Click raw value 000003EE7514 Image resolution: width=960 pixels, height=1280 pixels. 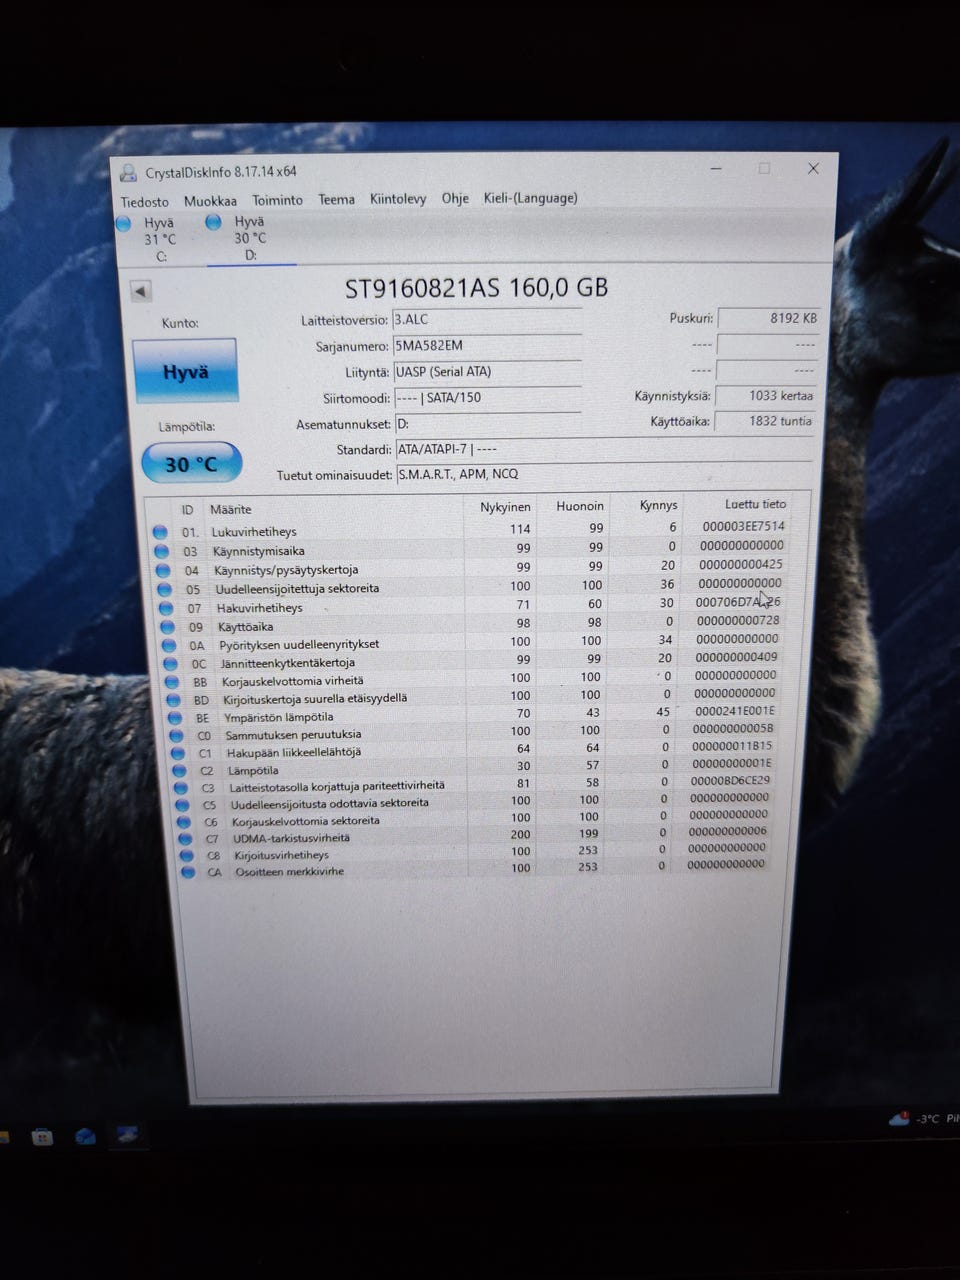pyautogui.click(x=743, y=526)
